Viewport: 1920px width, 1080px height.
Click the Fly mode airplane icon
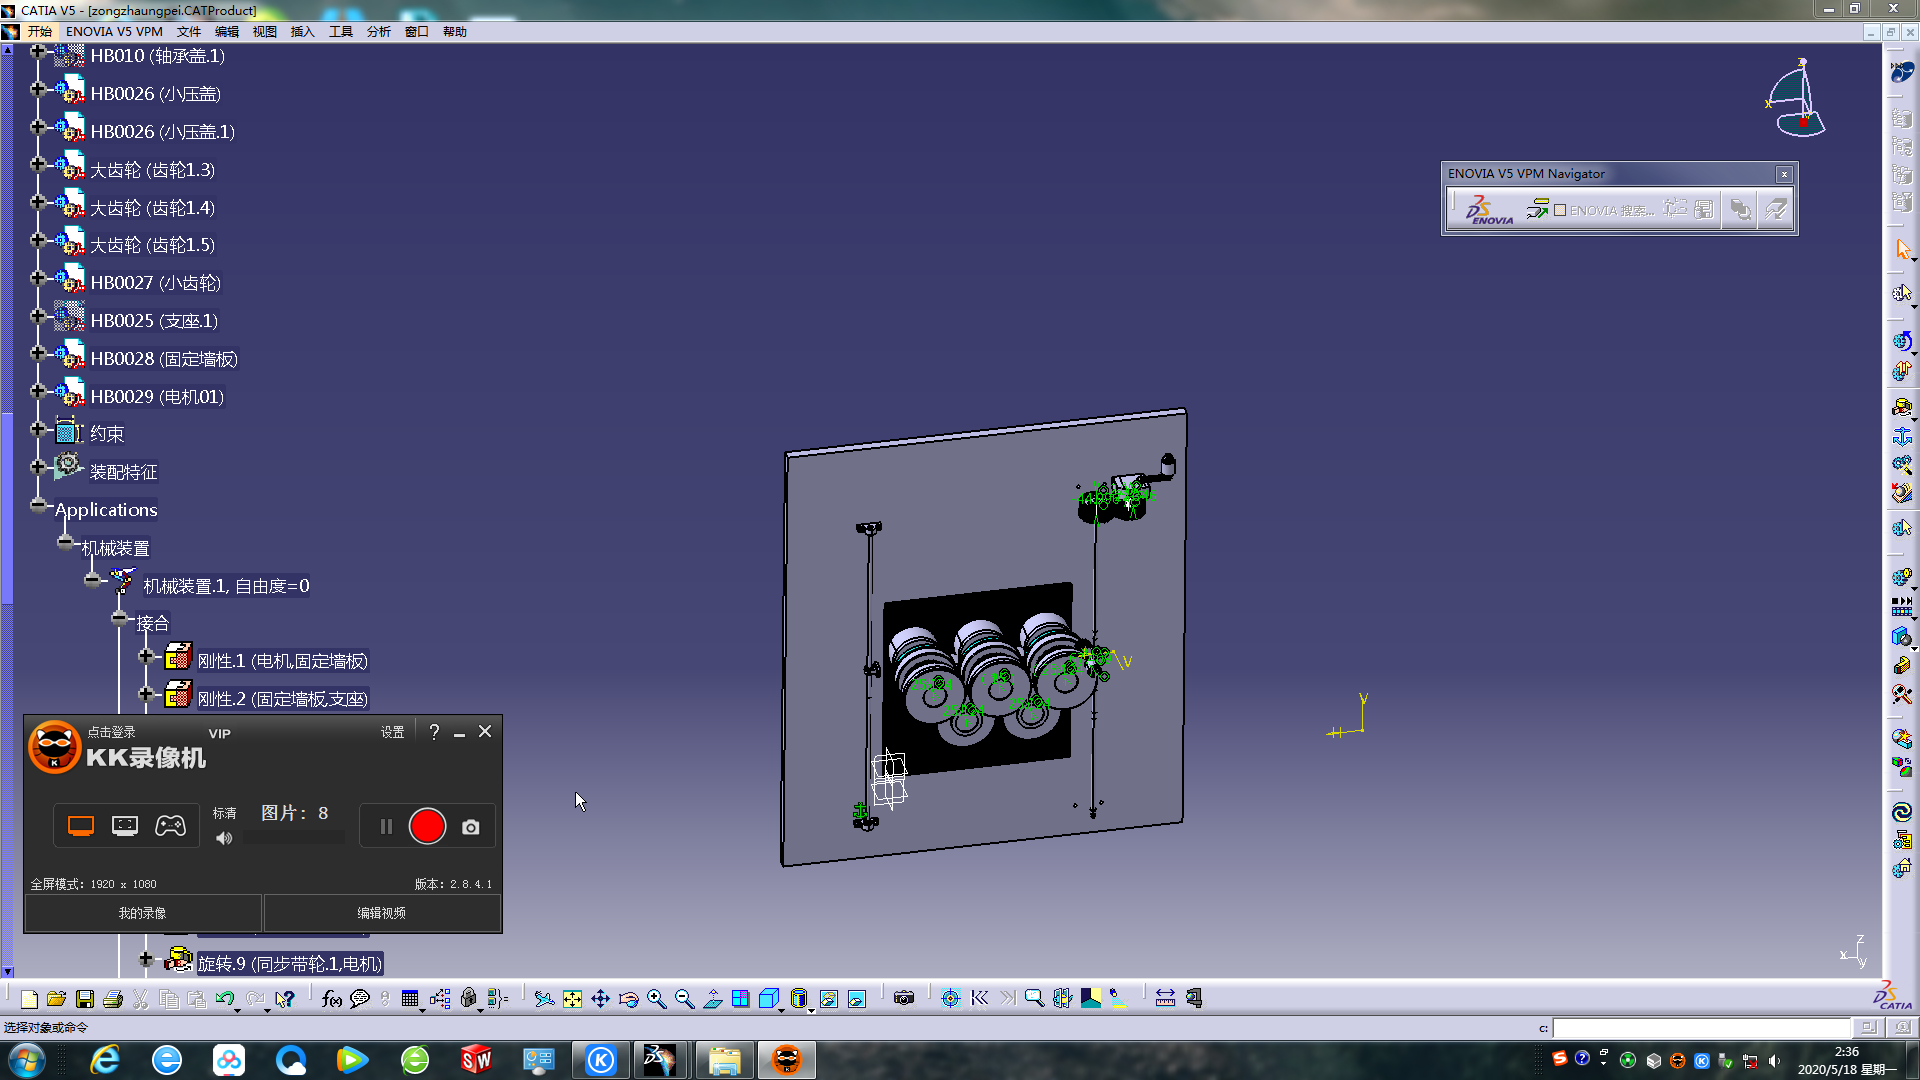tap(543, 998)
